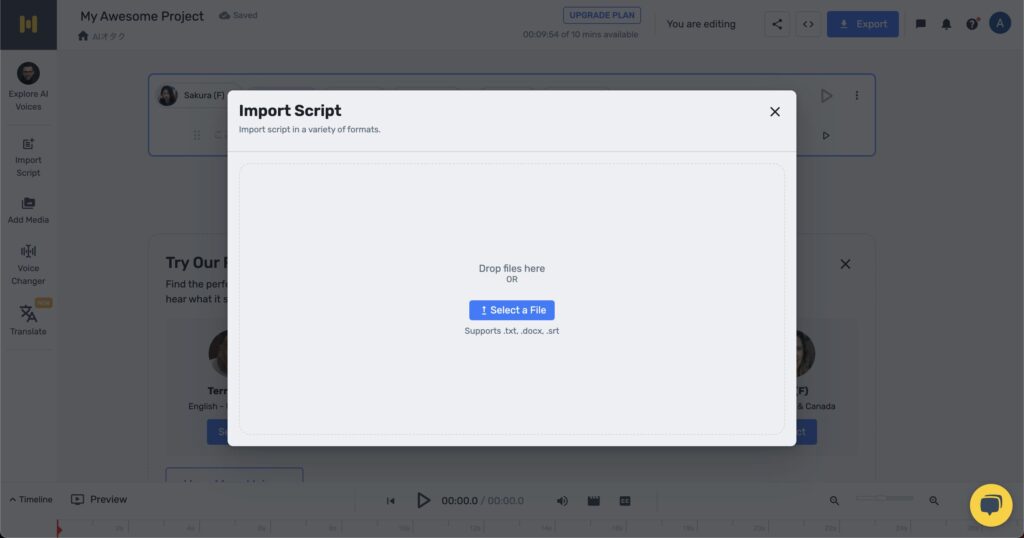Play the sub-block small play icon
Screen dimensions: 1024x538
click(826, 136)
